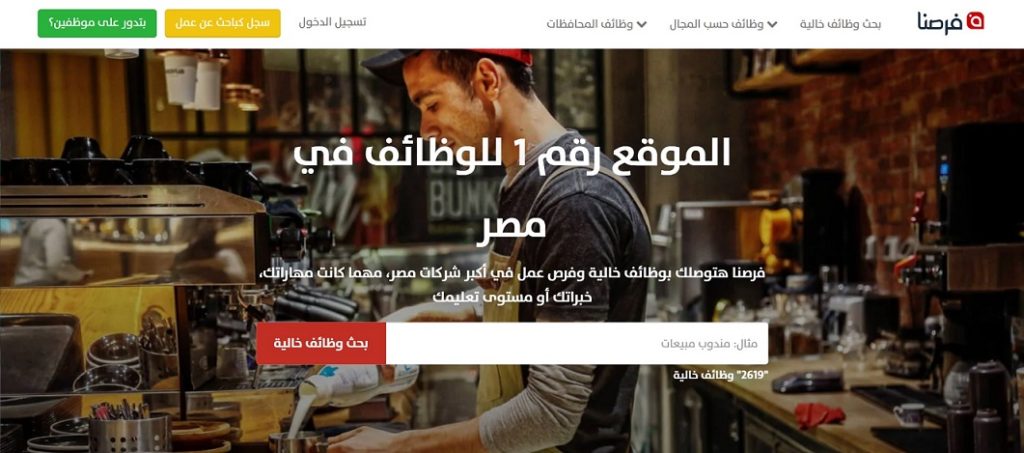Click the "2619" وظائف خالية count text
The image size is (1024, 453).
pyautogui.click(x=720, y=375)
